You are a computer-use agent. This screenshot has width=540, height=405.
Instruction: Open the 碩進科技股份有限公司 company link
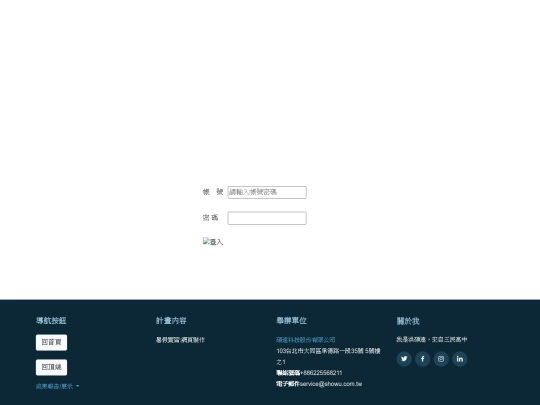click(x=306, y=340)
